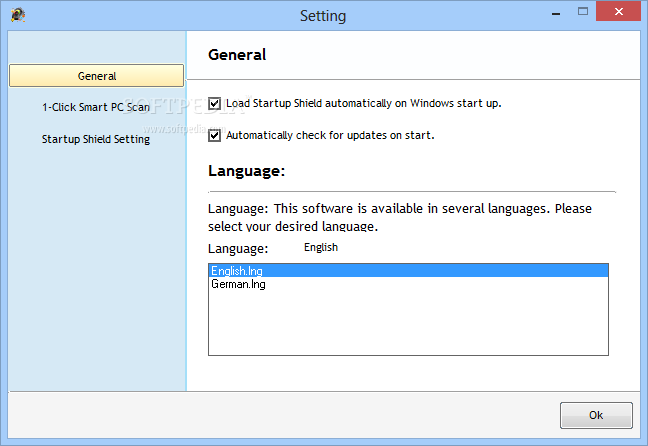Click the bold 'Language:' section heading
Screen dimensions: 648x446
click(247, 171)
